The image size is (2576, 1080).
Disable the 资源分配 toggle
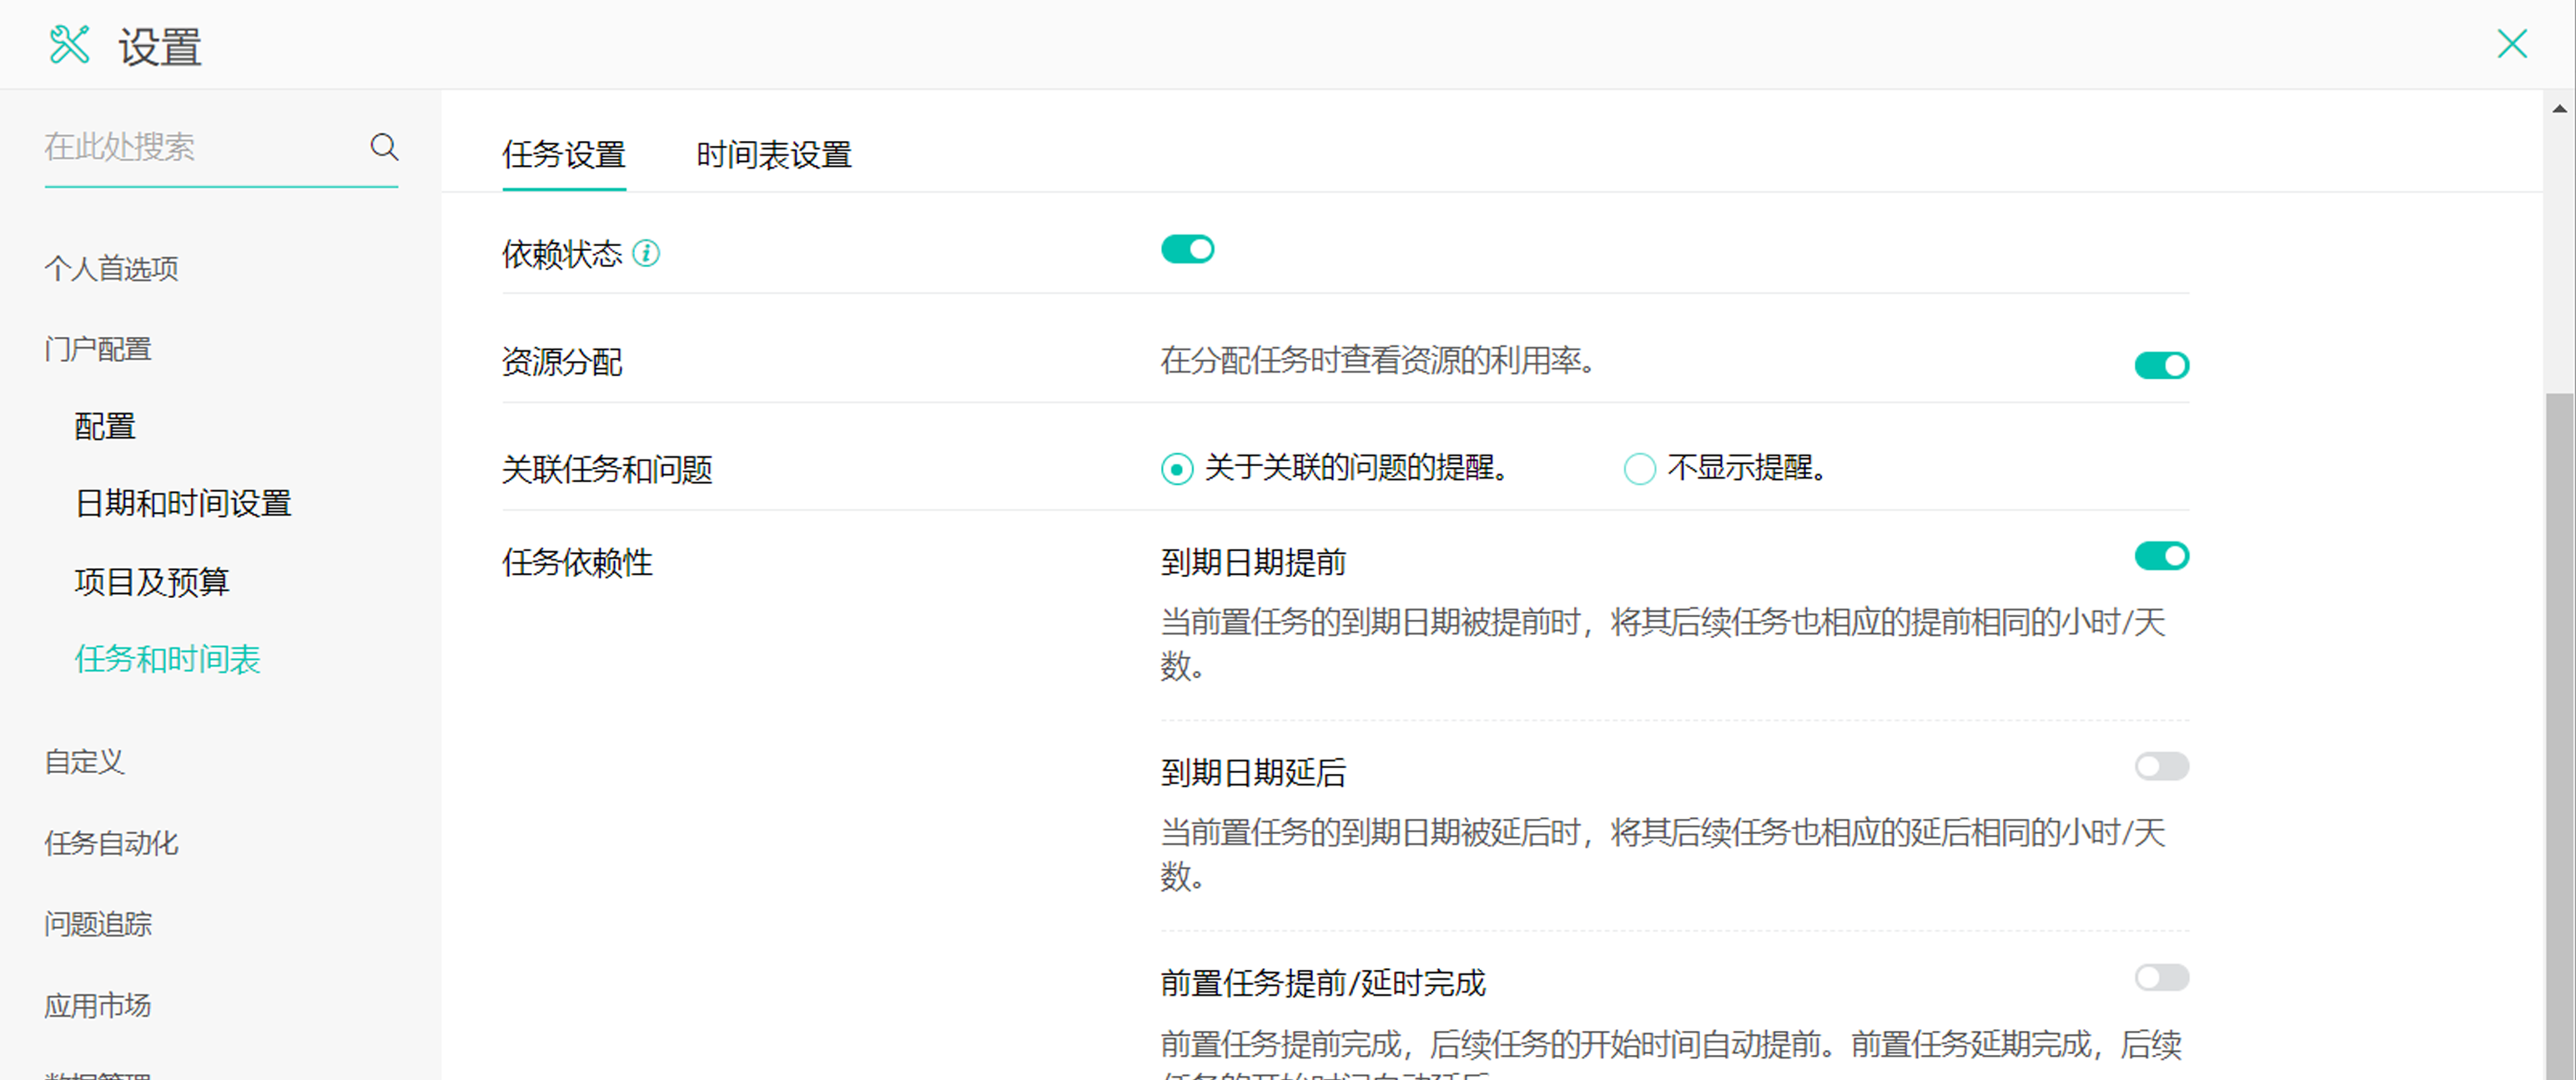(x=2161, y=365)
